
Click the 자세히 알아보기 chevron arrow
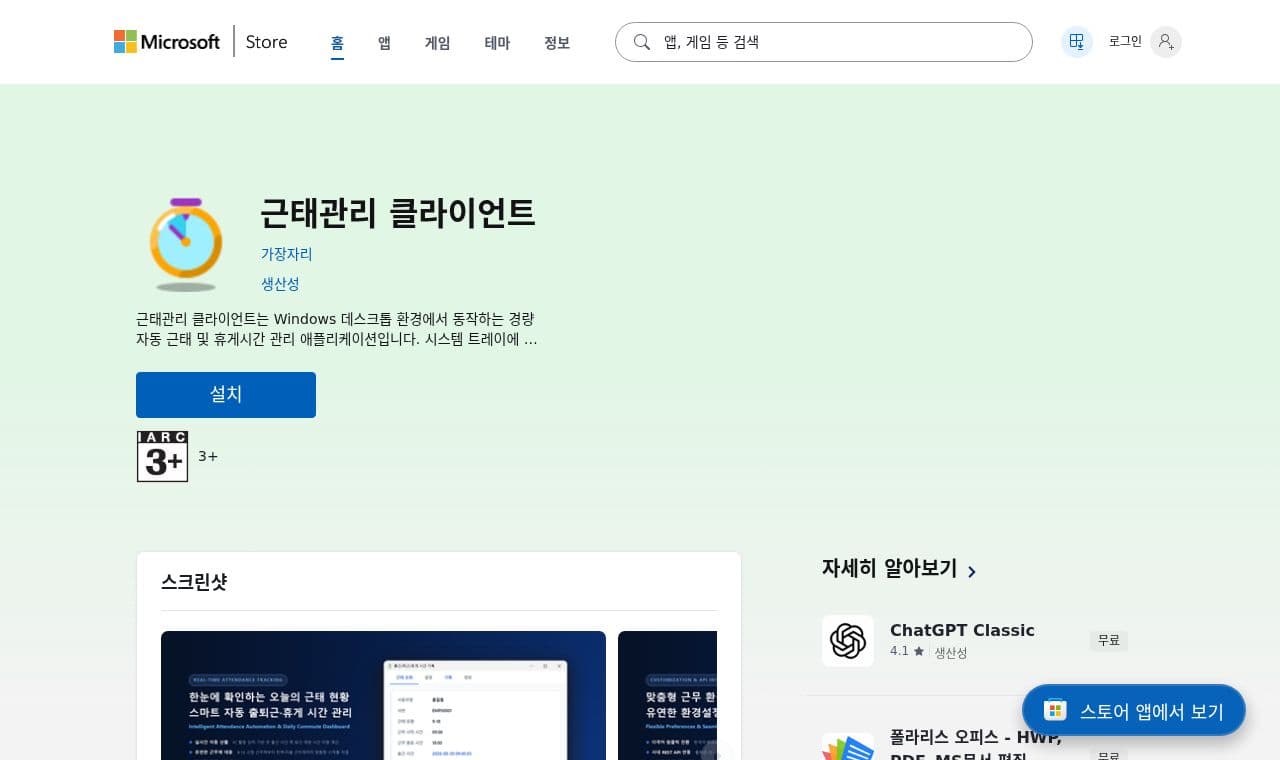[972, 571]
